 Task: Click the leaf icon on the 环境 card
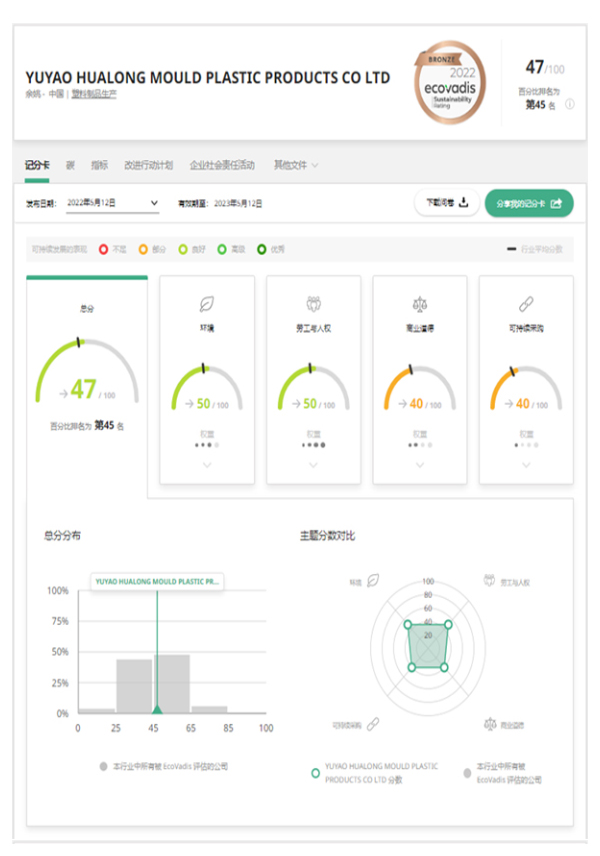tap(206, 304)
